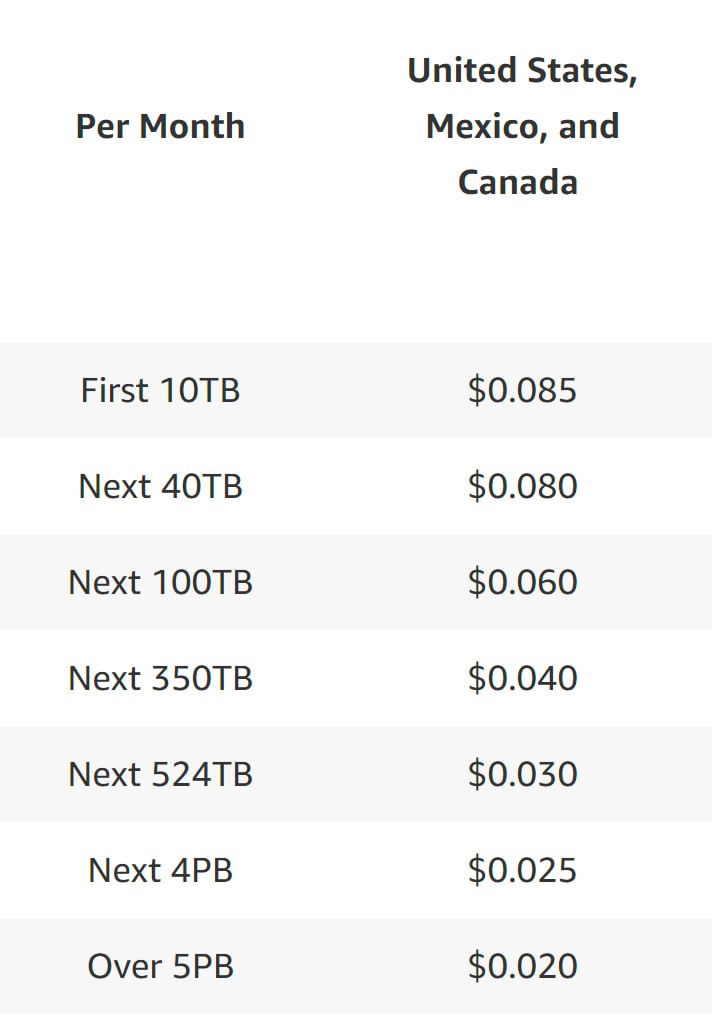
Task: Click the $0.060 price cell
Action: 522,582
